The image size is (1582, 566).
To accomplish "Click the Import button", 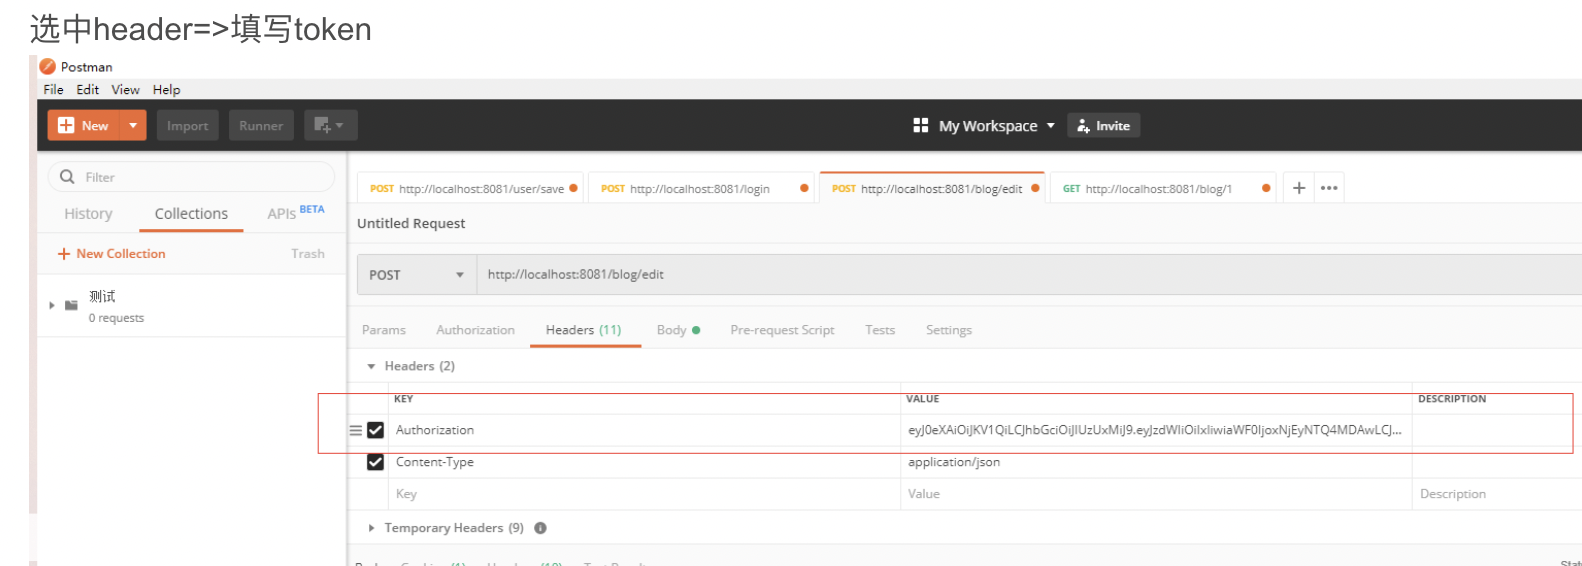I will (187, 125).
